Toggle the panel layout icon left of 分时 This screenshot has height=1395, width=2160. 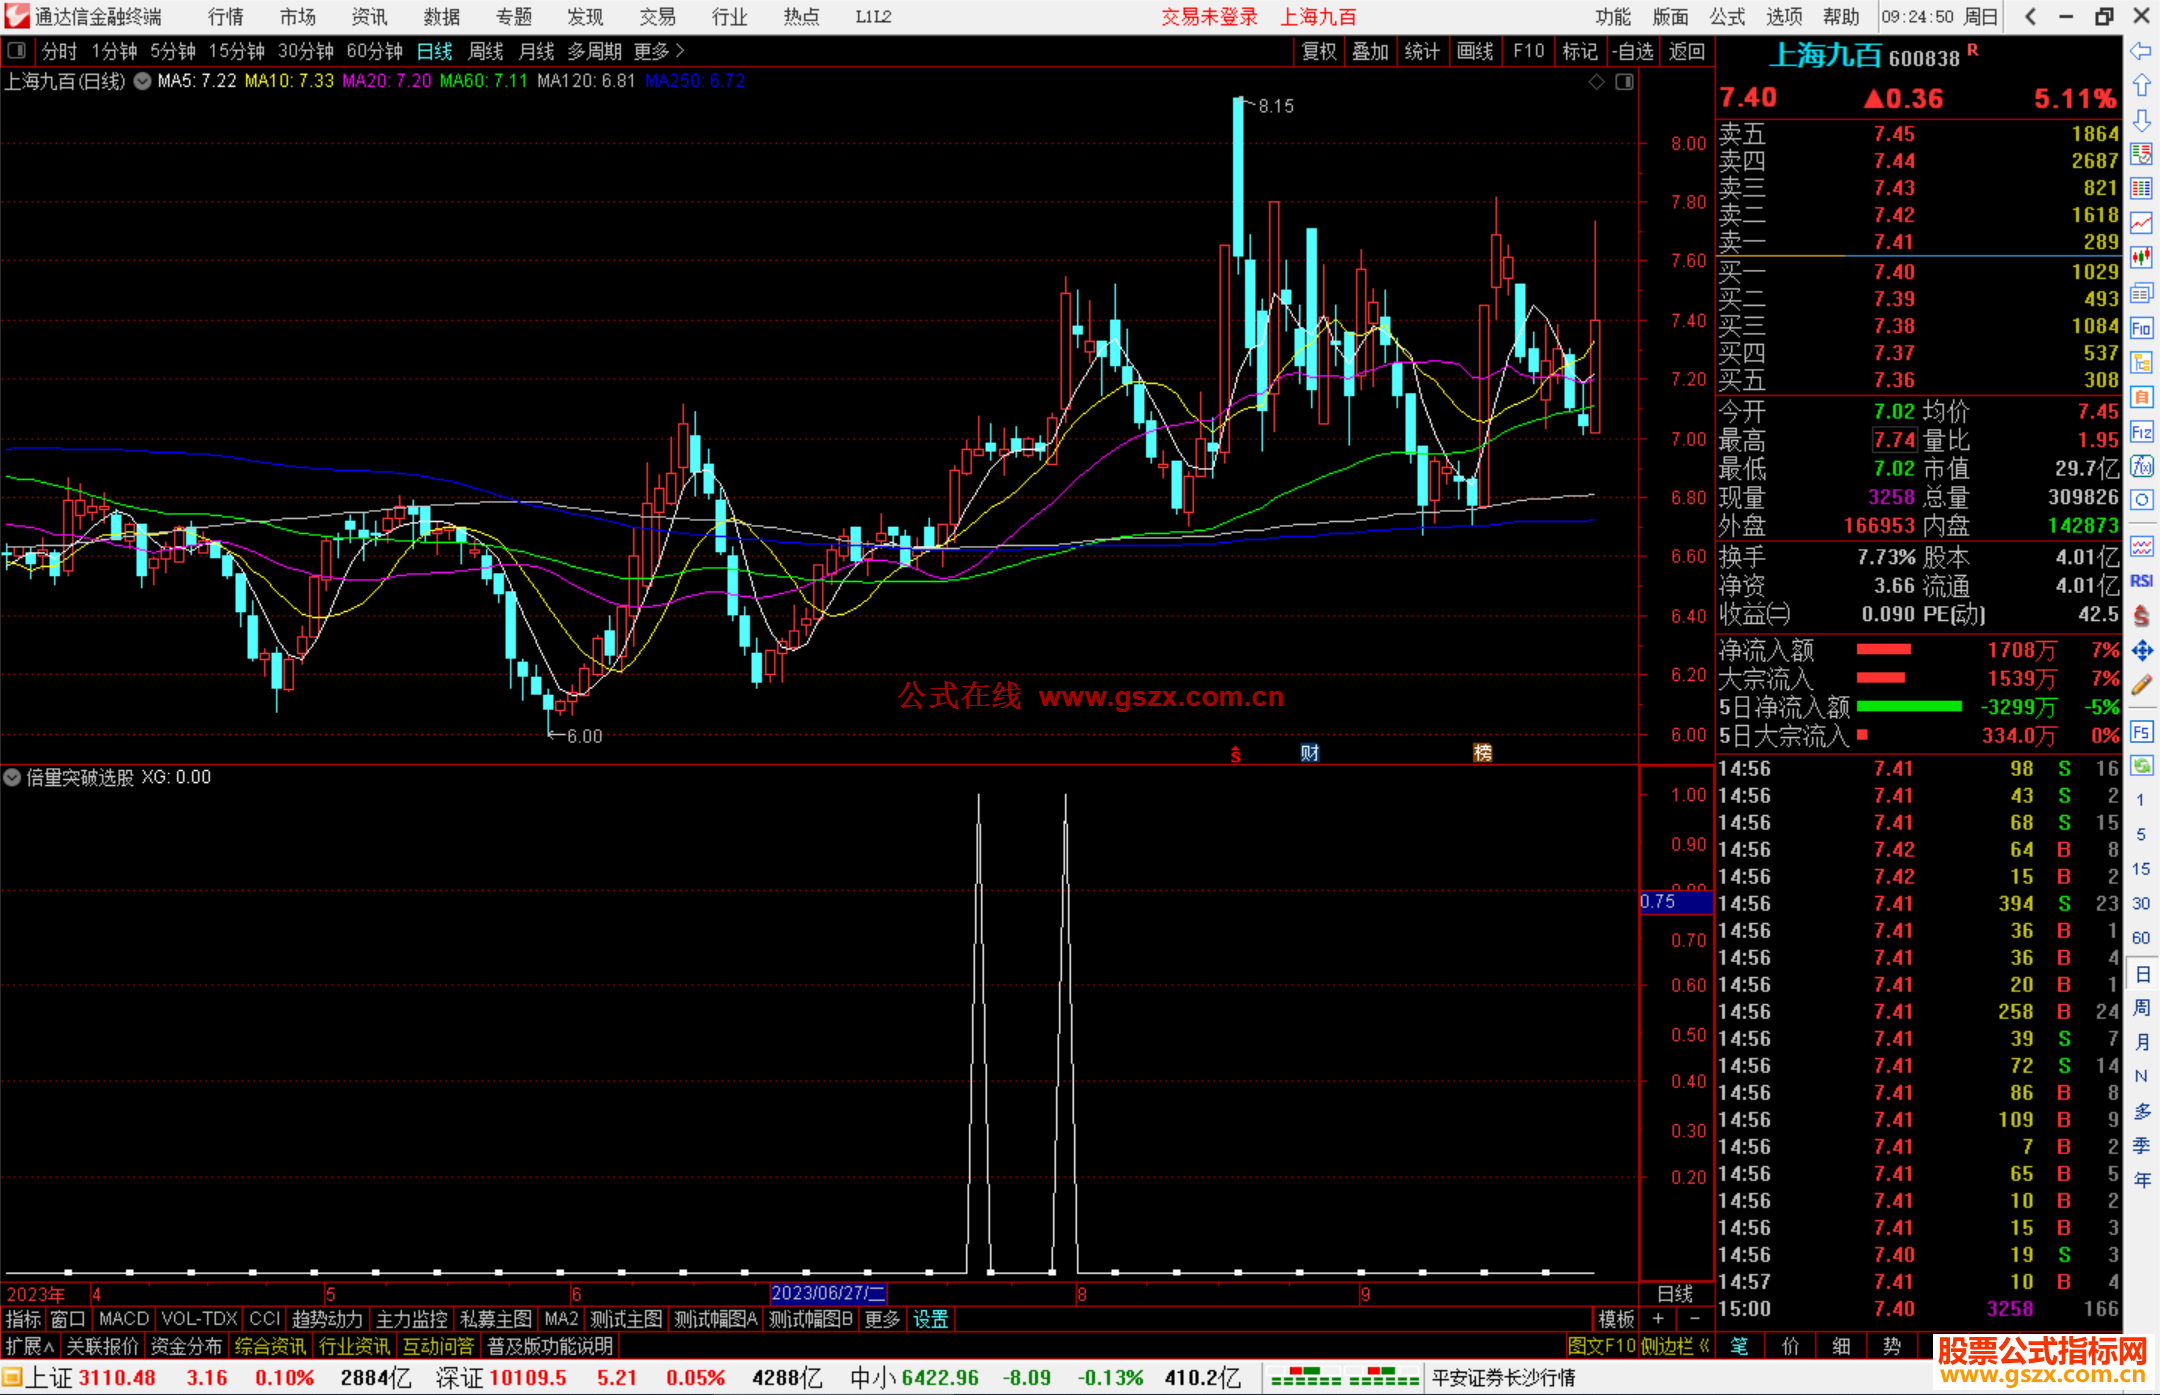pos(17,50)
